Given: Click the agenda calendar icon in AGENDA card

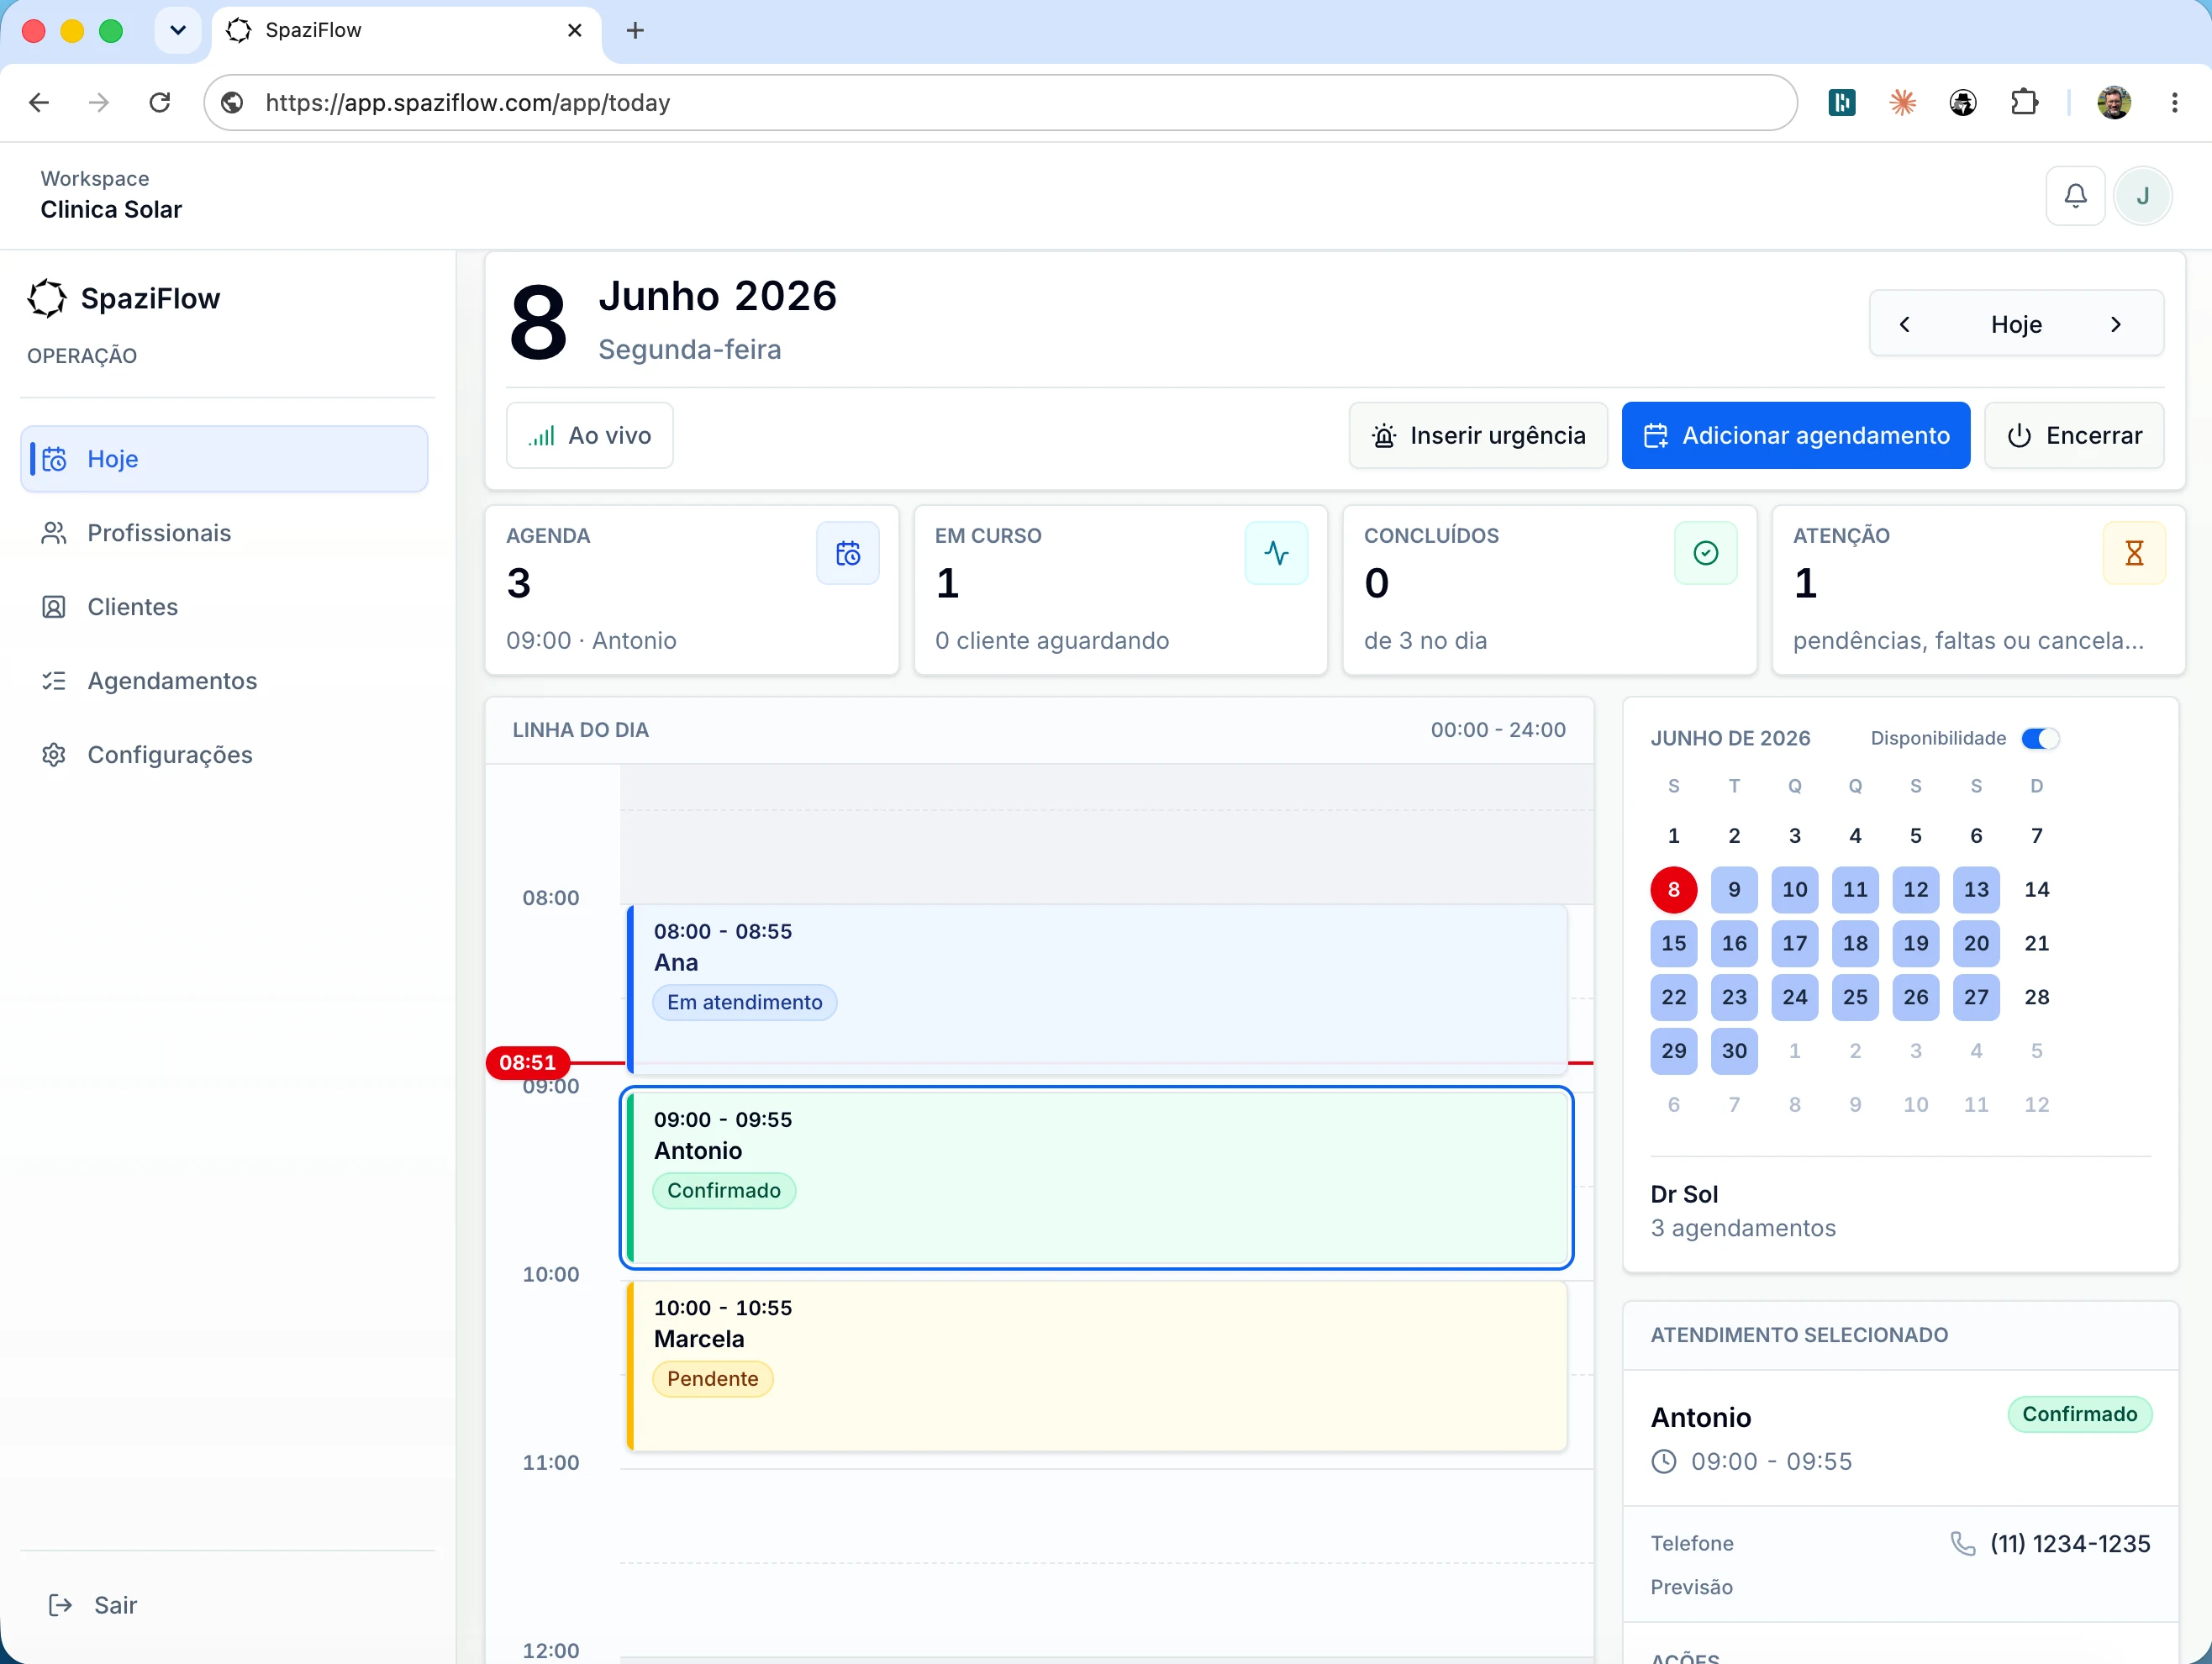Looking at the screenshot, I should (848, 553).
